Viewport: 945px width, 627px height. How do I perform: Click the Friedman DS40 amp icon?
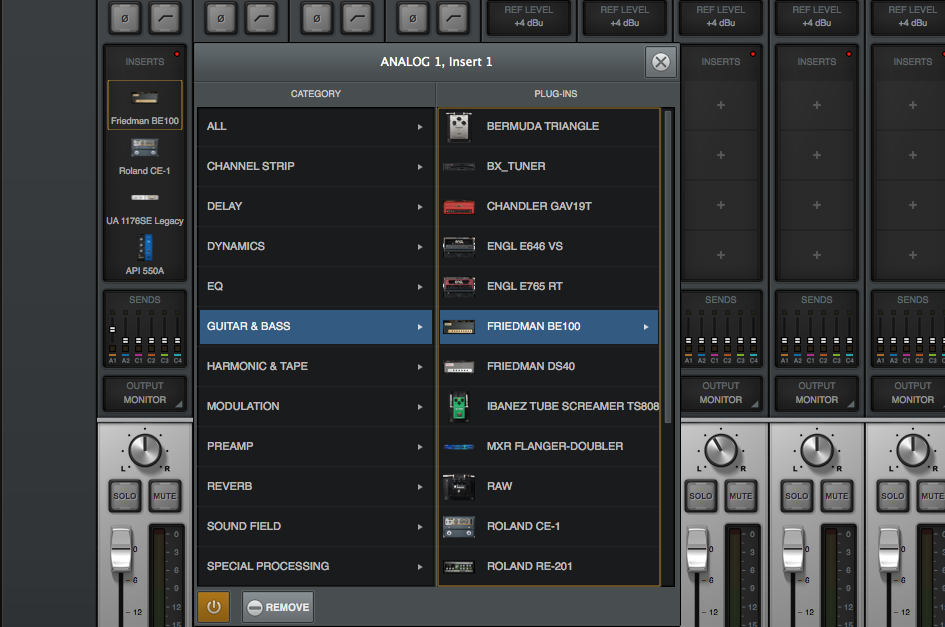[x=459, y=367]
